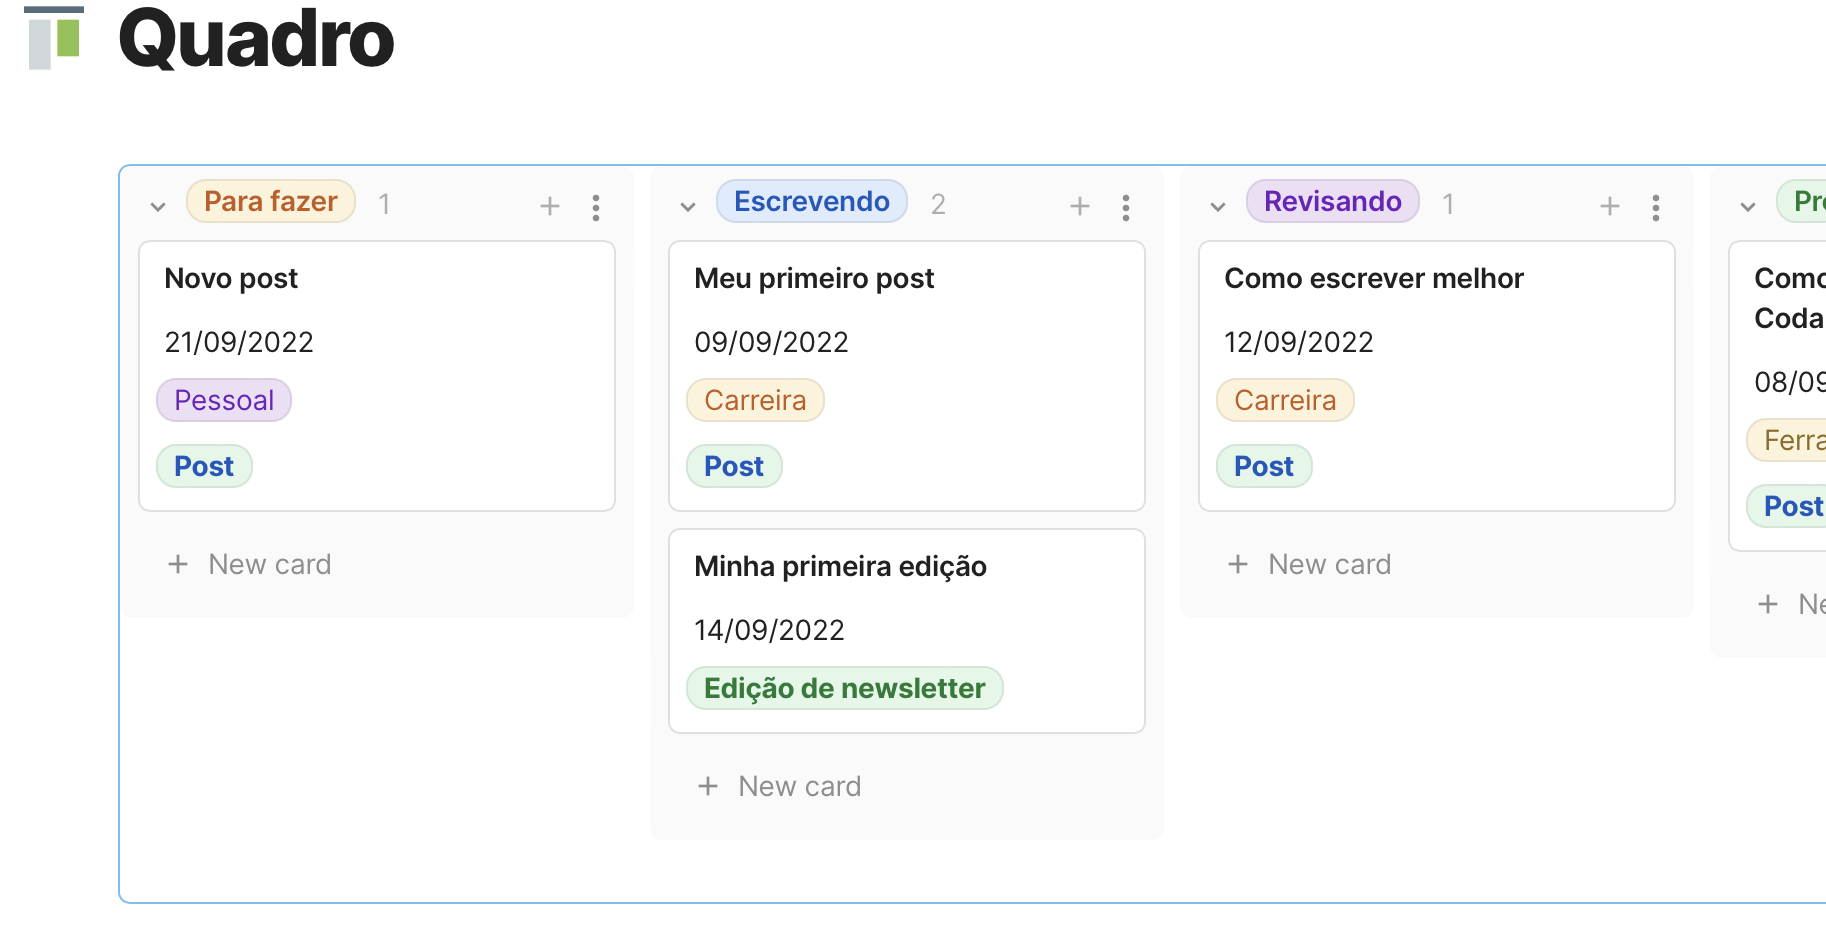Collapse the Escrevendo column via its chevron
This screenshot has height=927, width=1826.
[x=687, y=207]
